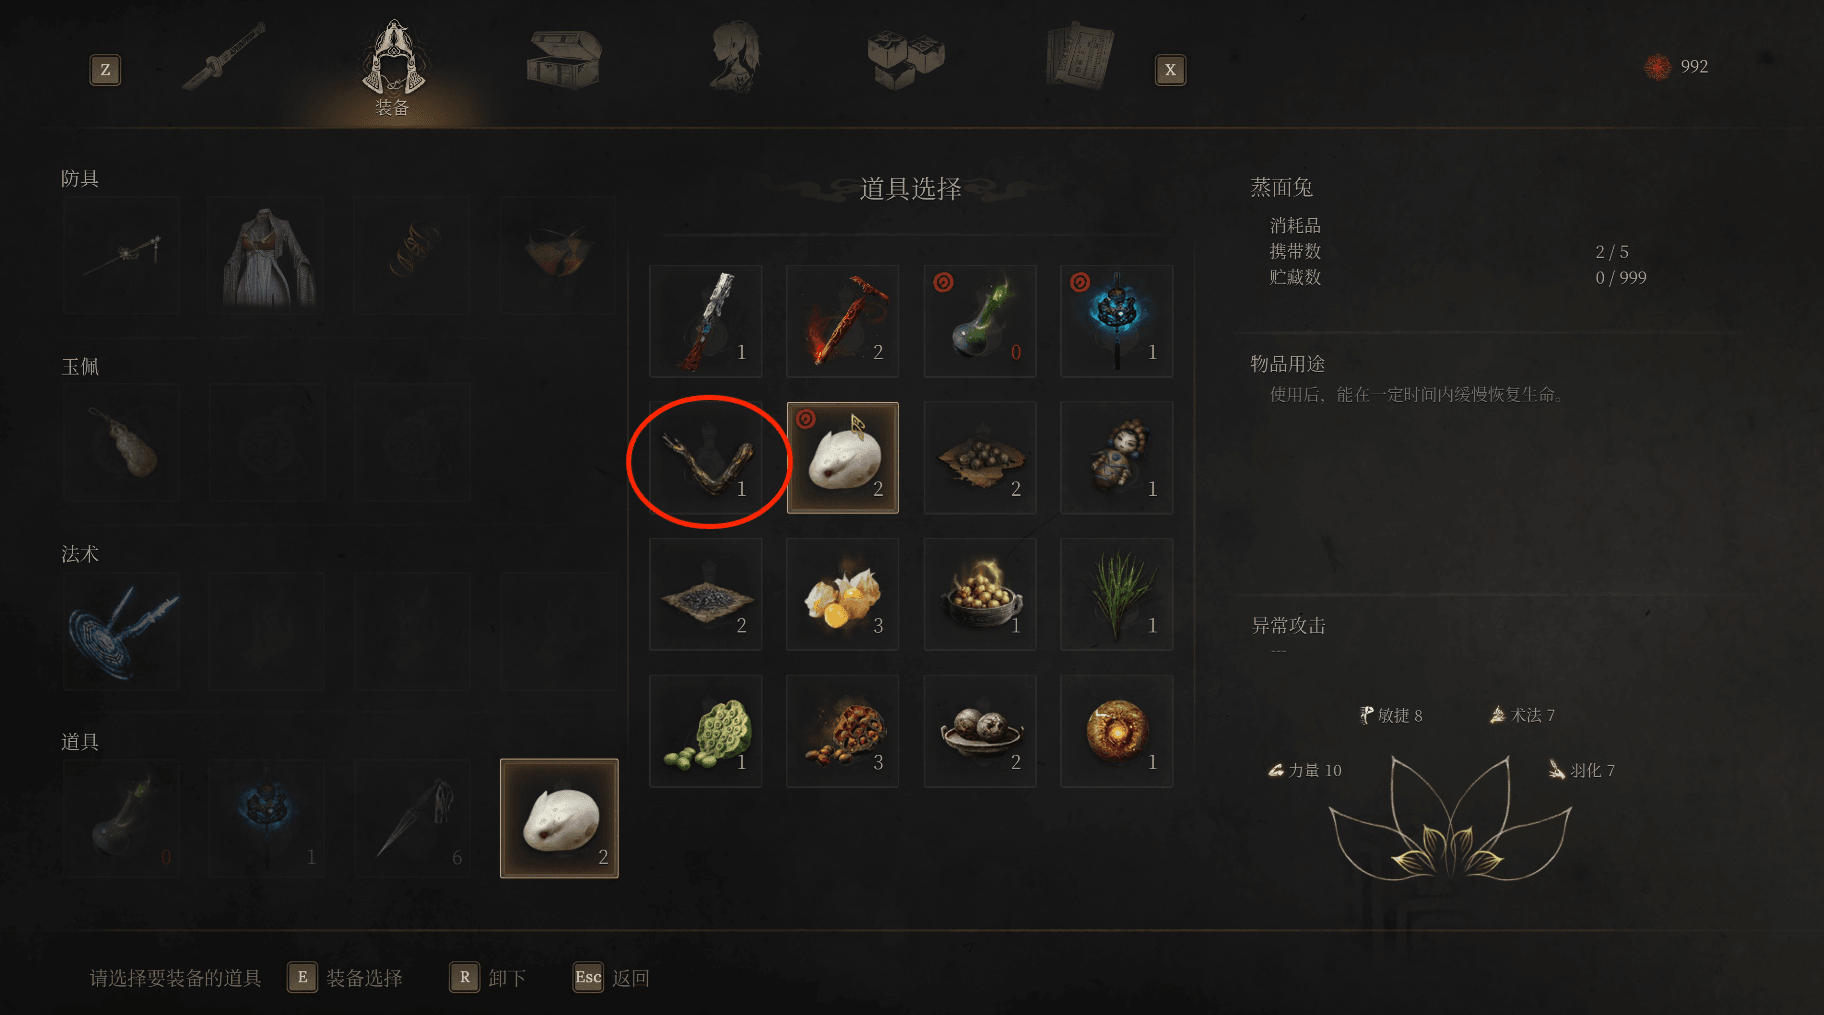Screen dimensions: 1824x1015
Task: Choose the bowl of two eggs item
Action: click(980, 731)
